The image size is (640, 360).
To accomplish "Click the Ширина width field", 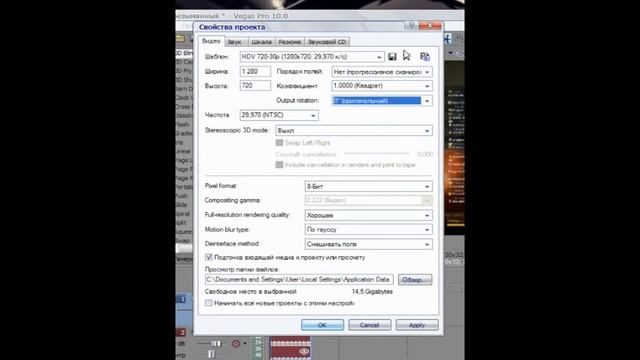I will [255, 71].
